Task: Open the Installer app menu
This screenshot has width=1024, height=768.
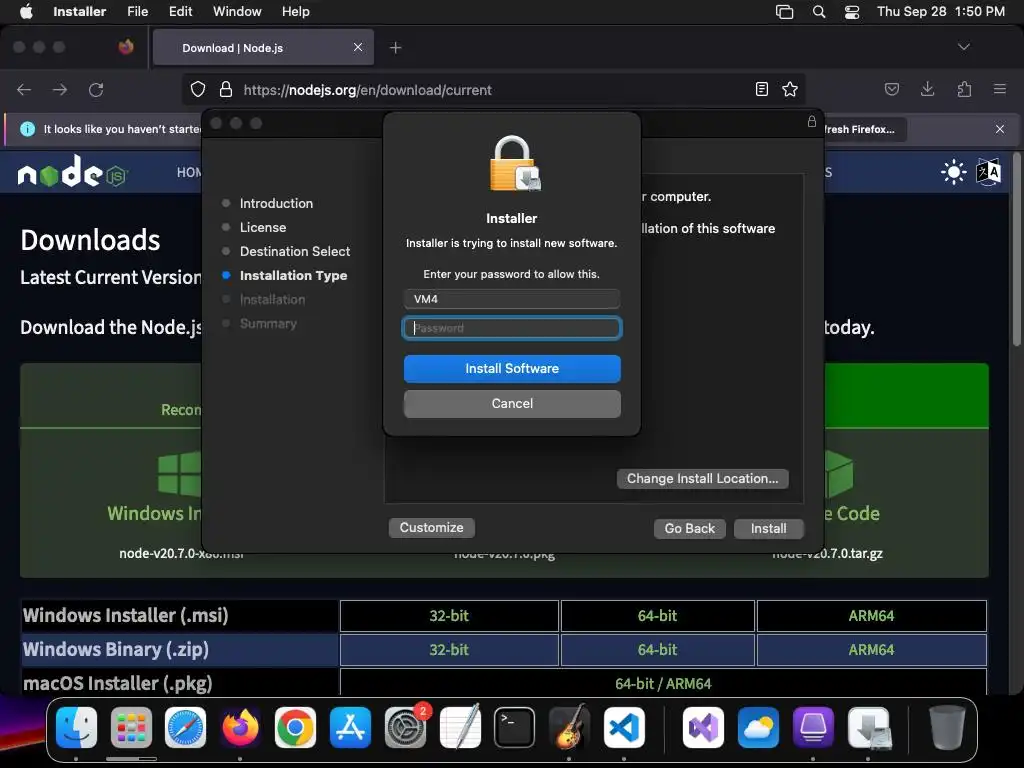Action: point(80,11)
